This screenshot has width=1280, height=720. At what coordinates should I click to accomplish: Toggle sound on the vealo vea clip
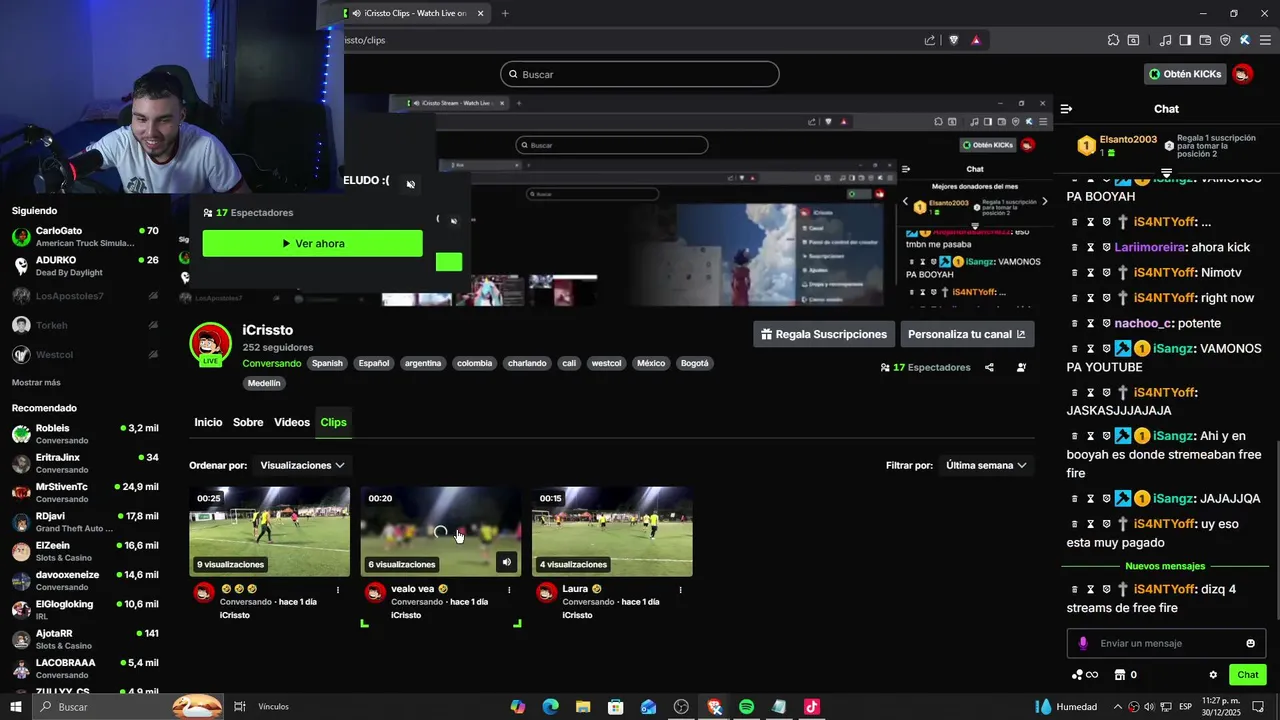click(507, 562)
